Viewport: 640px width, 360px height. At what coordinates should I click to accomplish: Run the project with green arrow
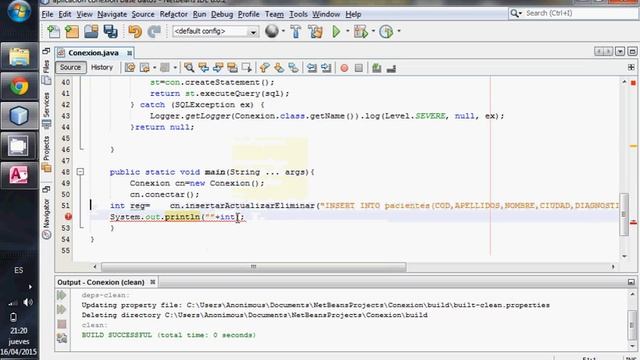click(336, 31)
